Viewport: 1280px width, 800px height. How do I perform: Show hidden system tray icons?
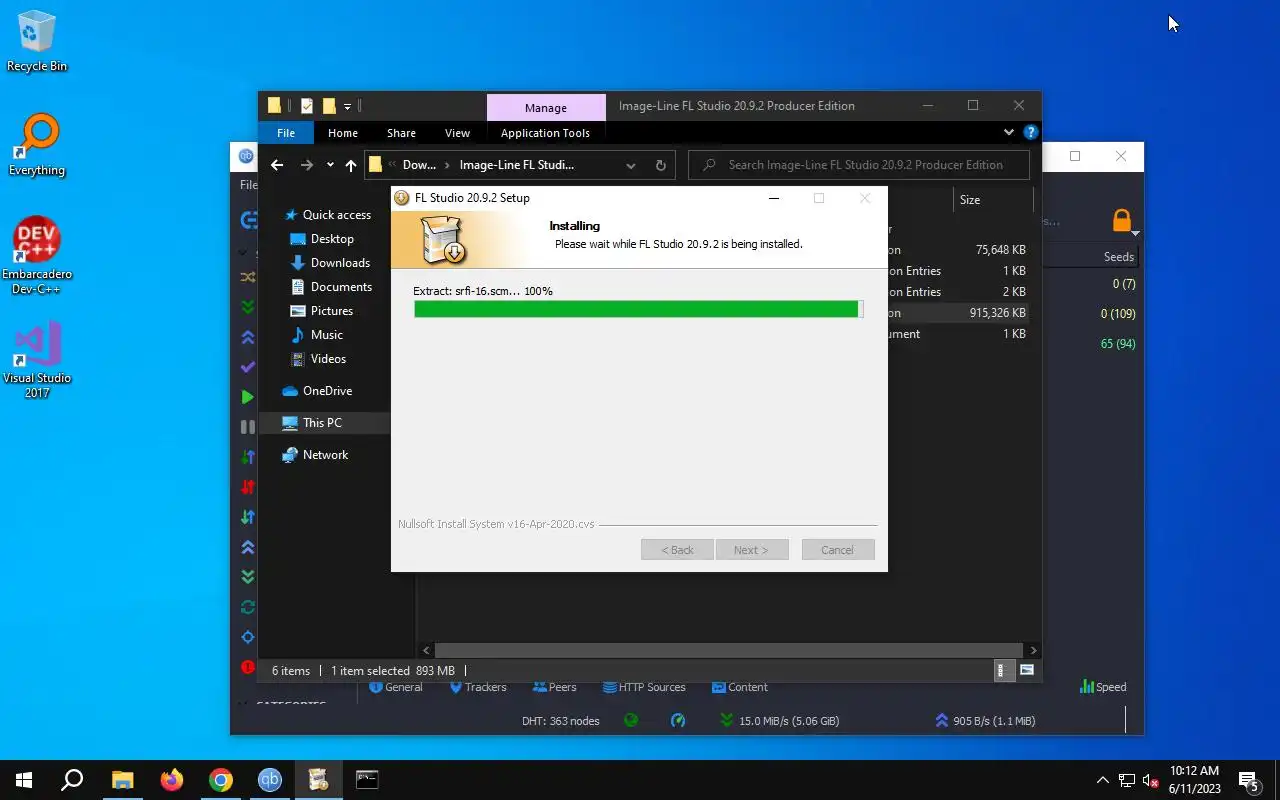point(1102,780)
